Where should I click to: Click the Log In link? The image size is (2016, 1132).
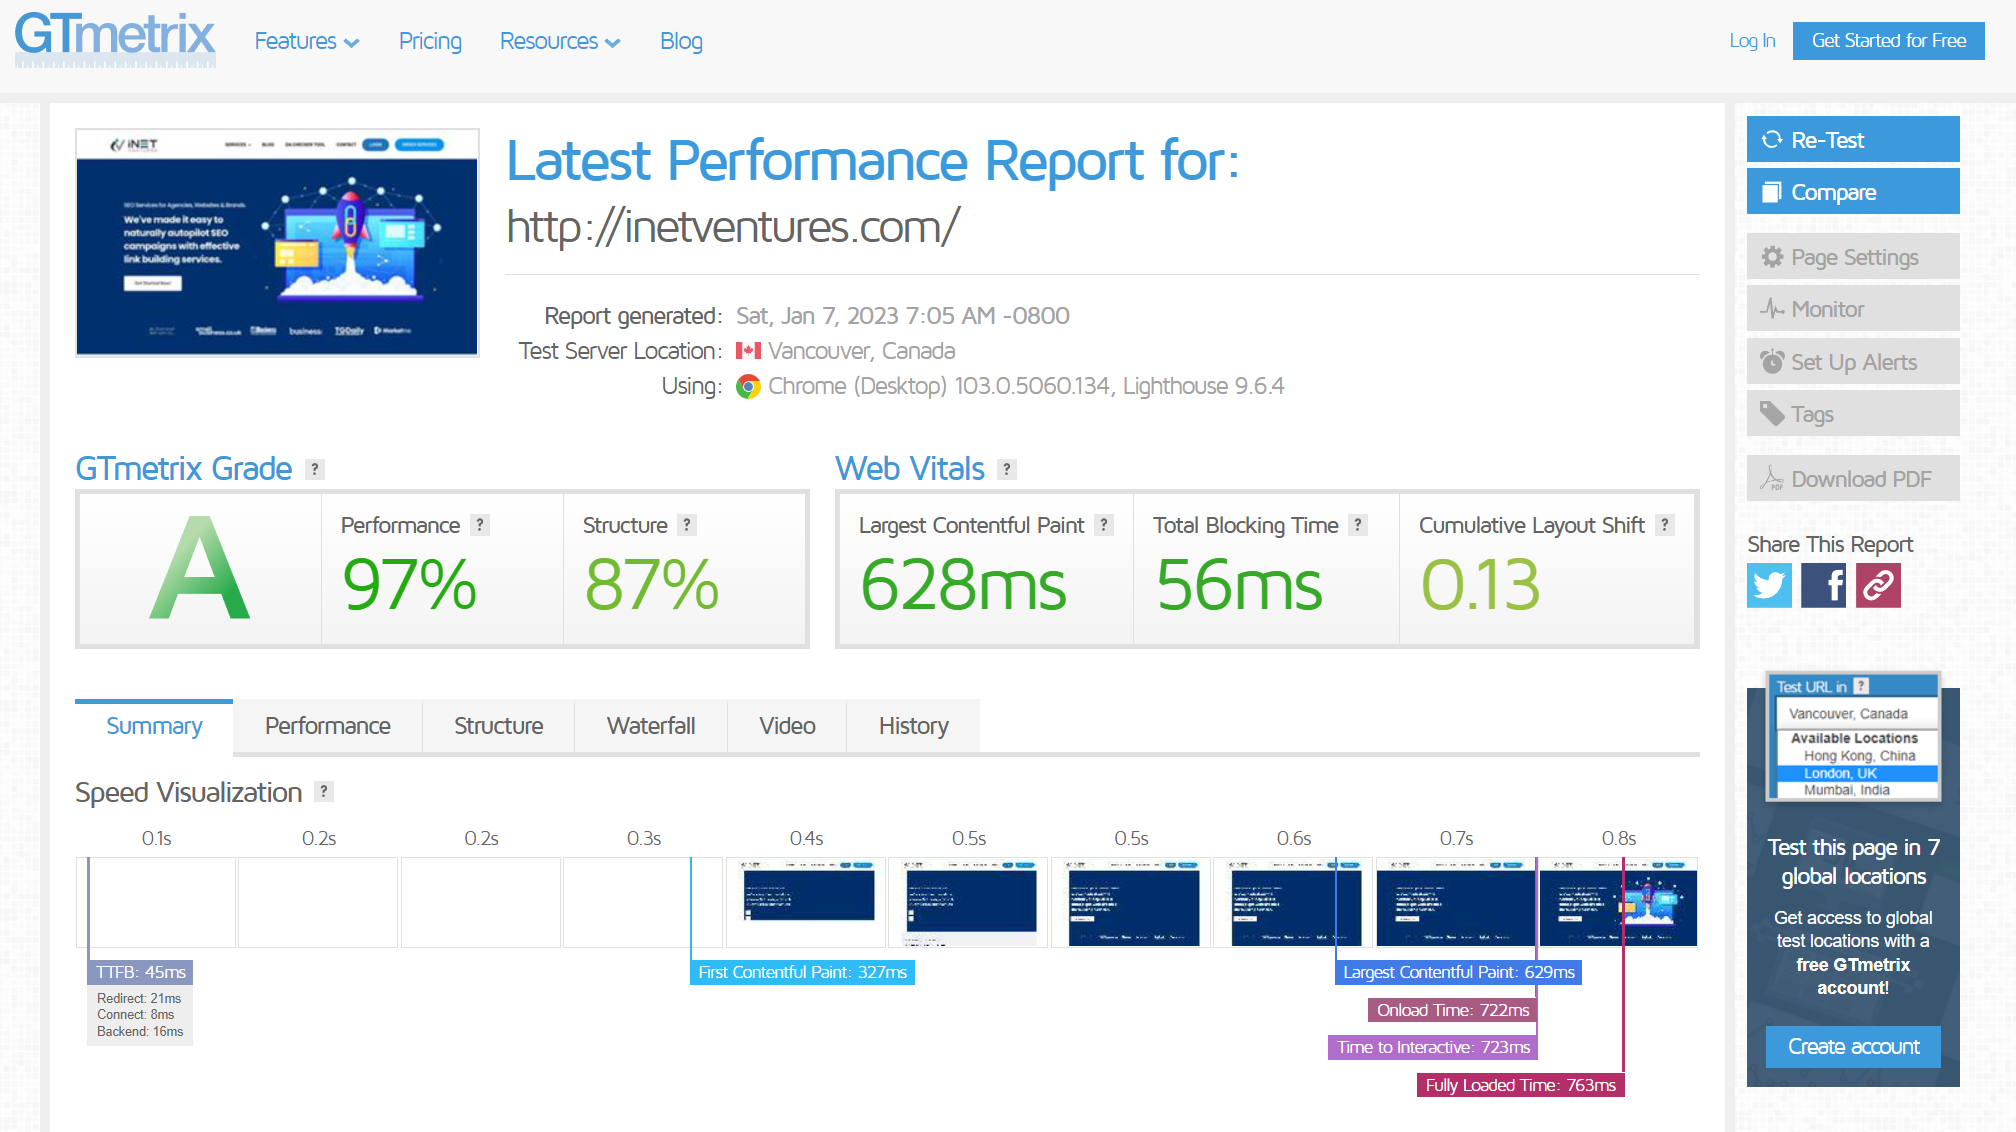click(x=1752, y=40)
